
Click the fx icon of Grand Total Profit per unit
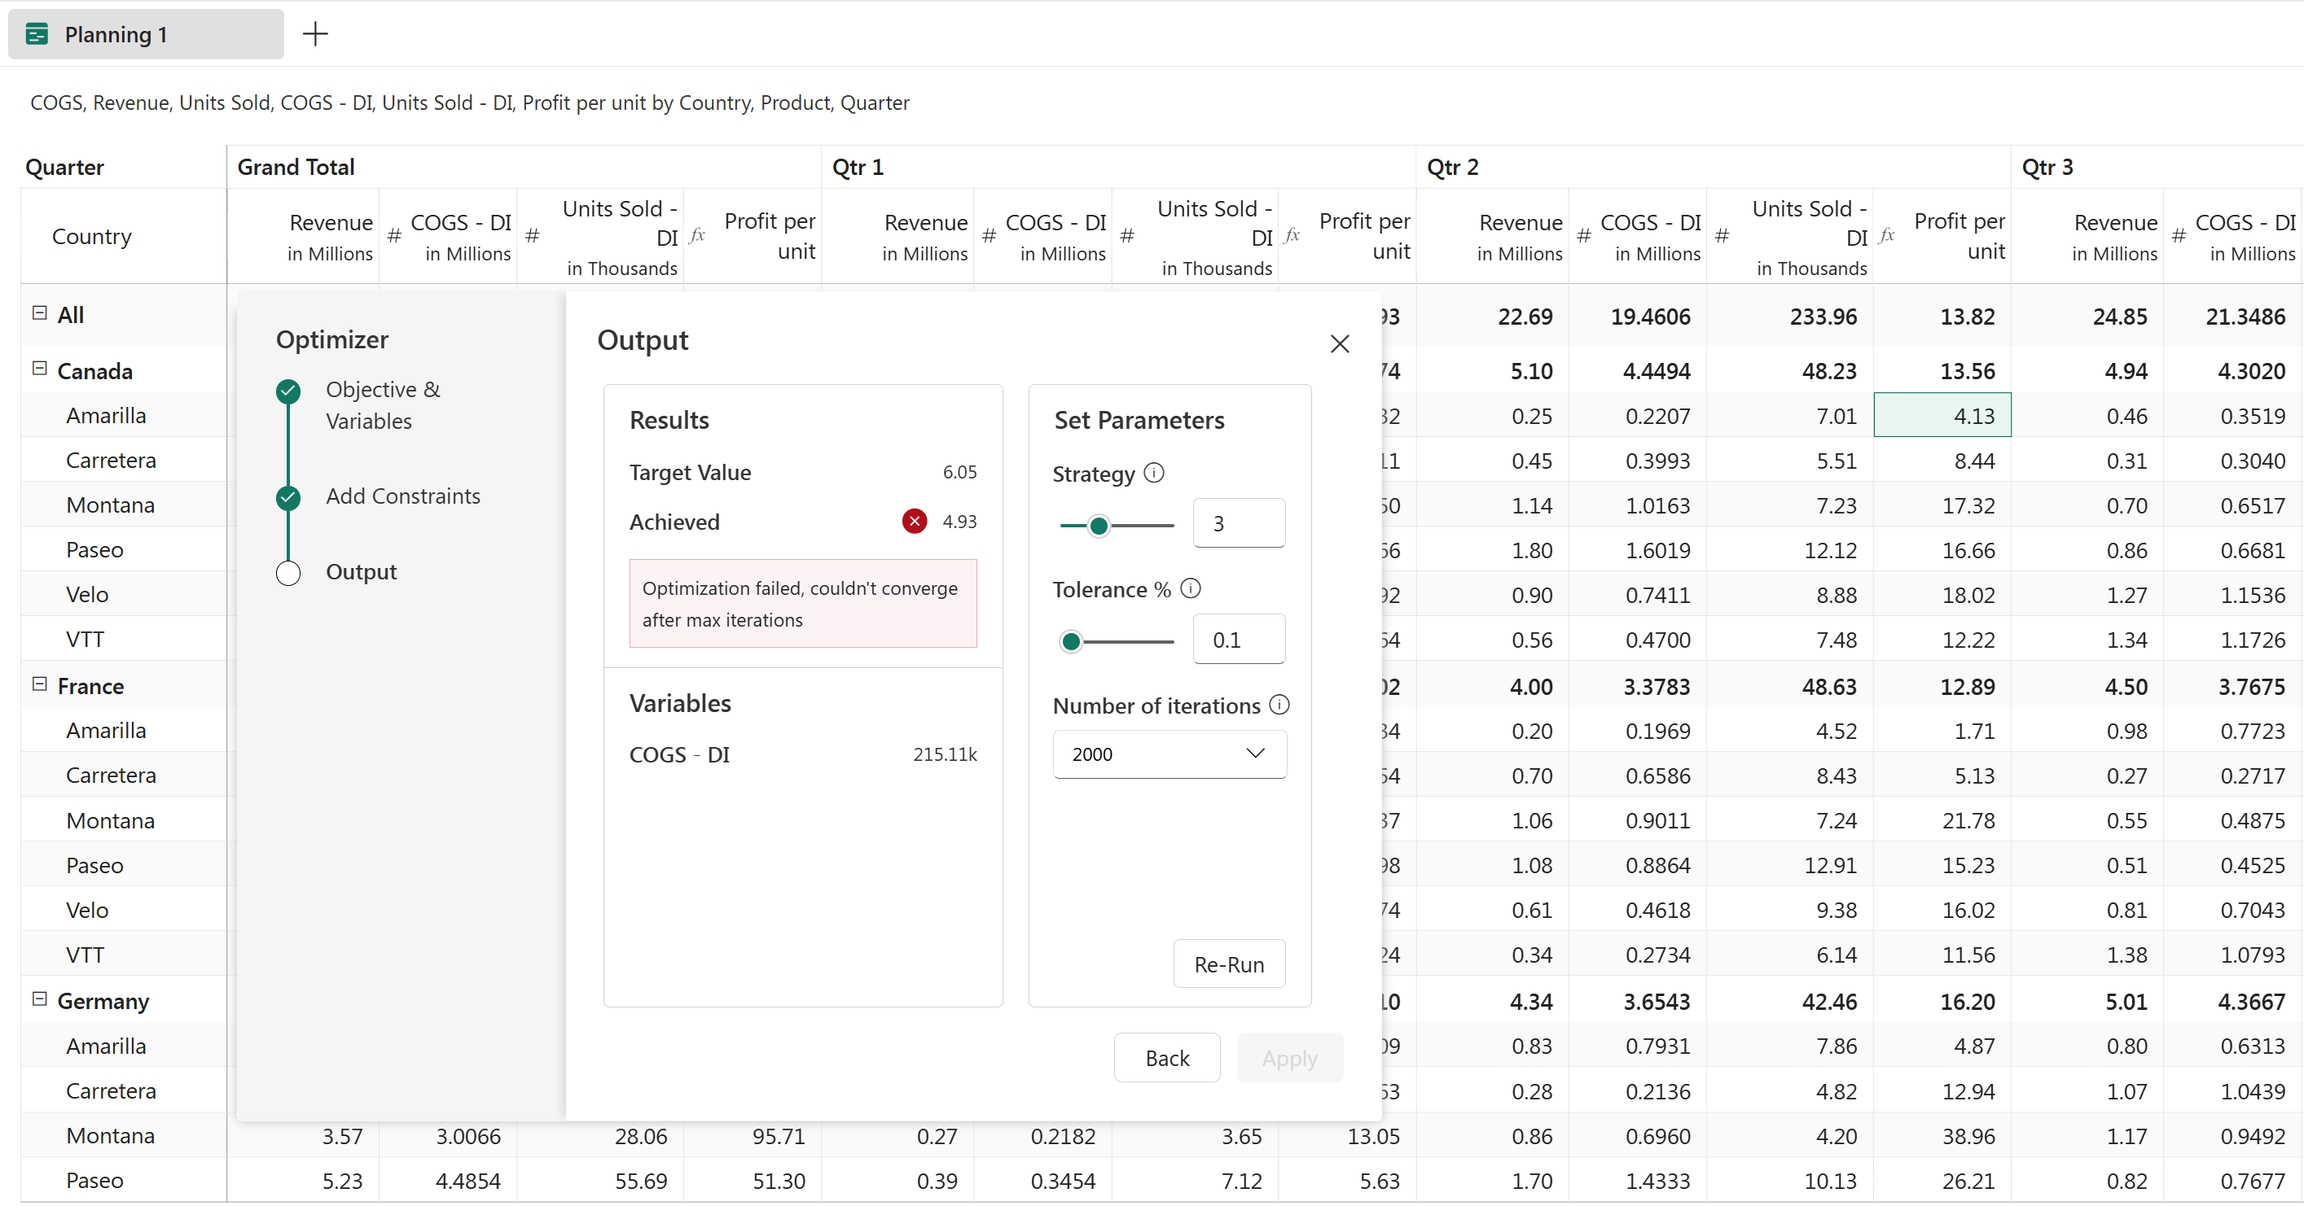tap(698, 236)
